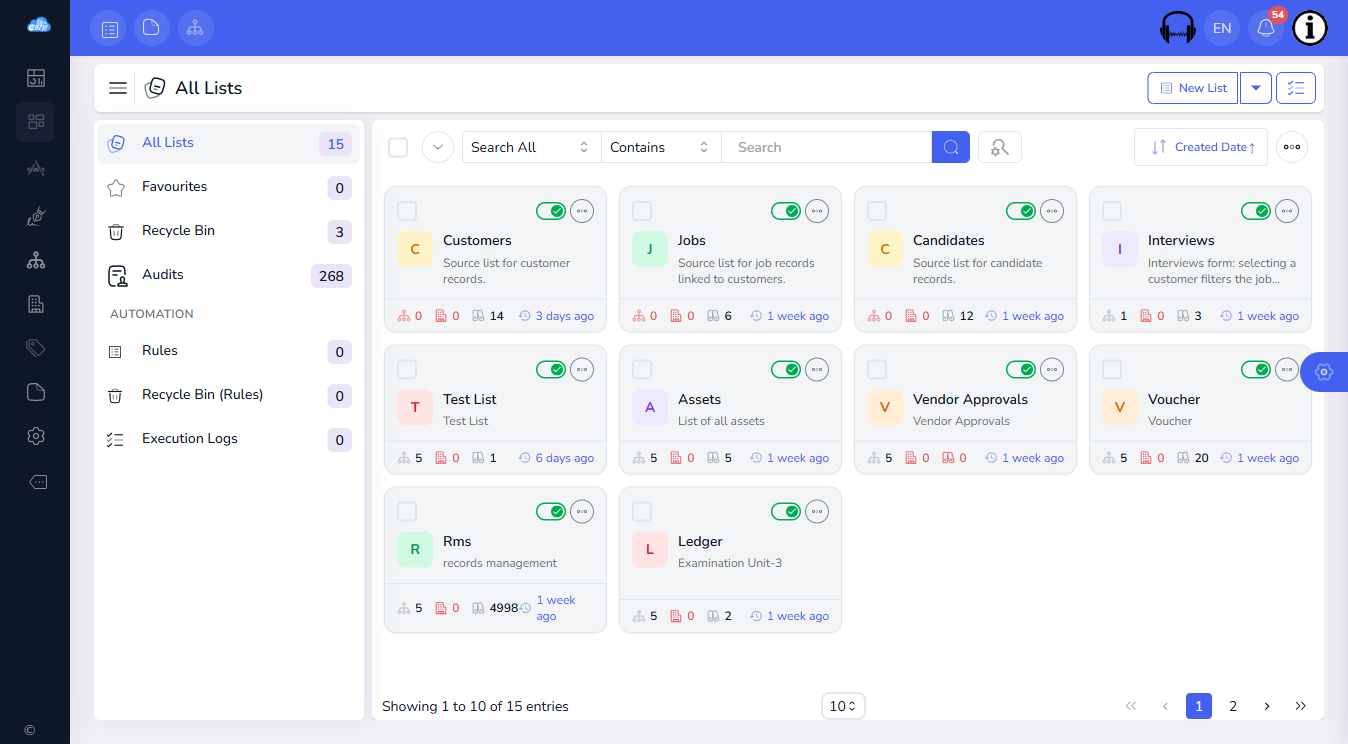Check the Jobs card checkbox
The image size is (1348, 744).
[x=642, y=211]
